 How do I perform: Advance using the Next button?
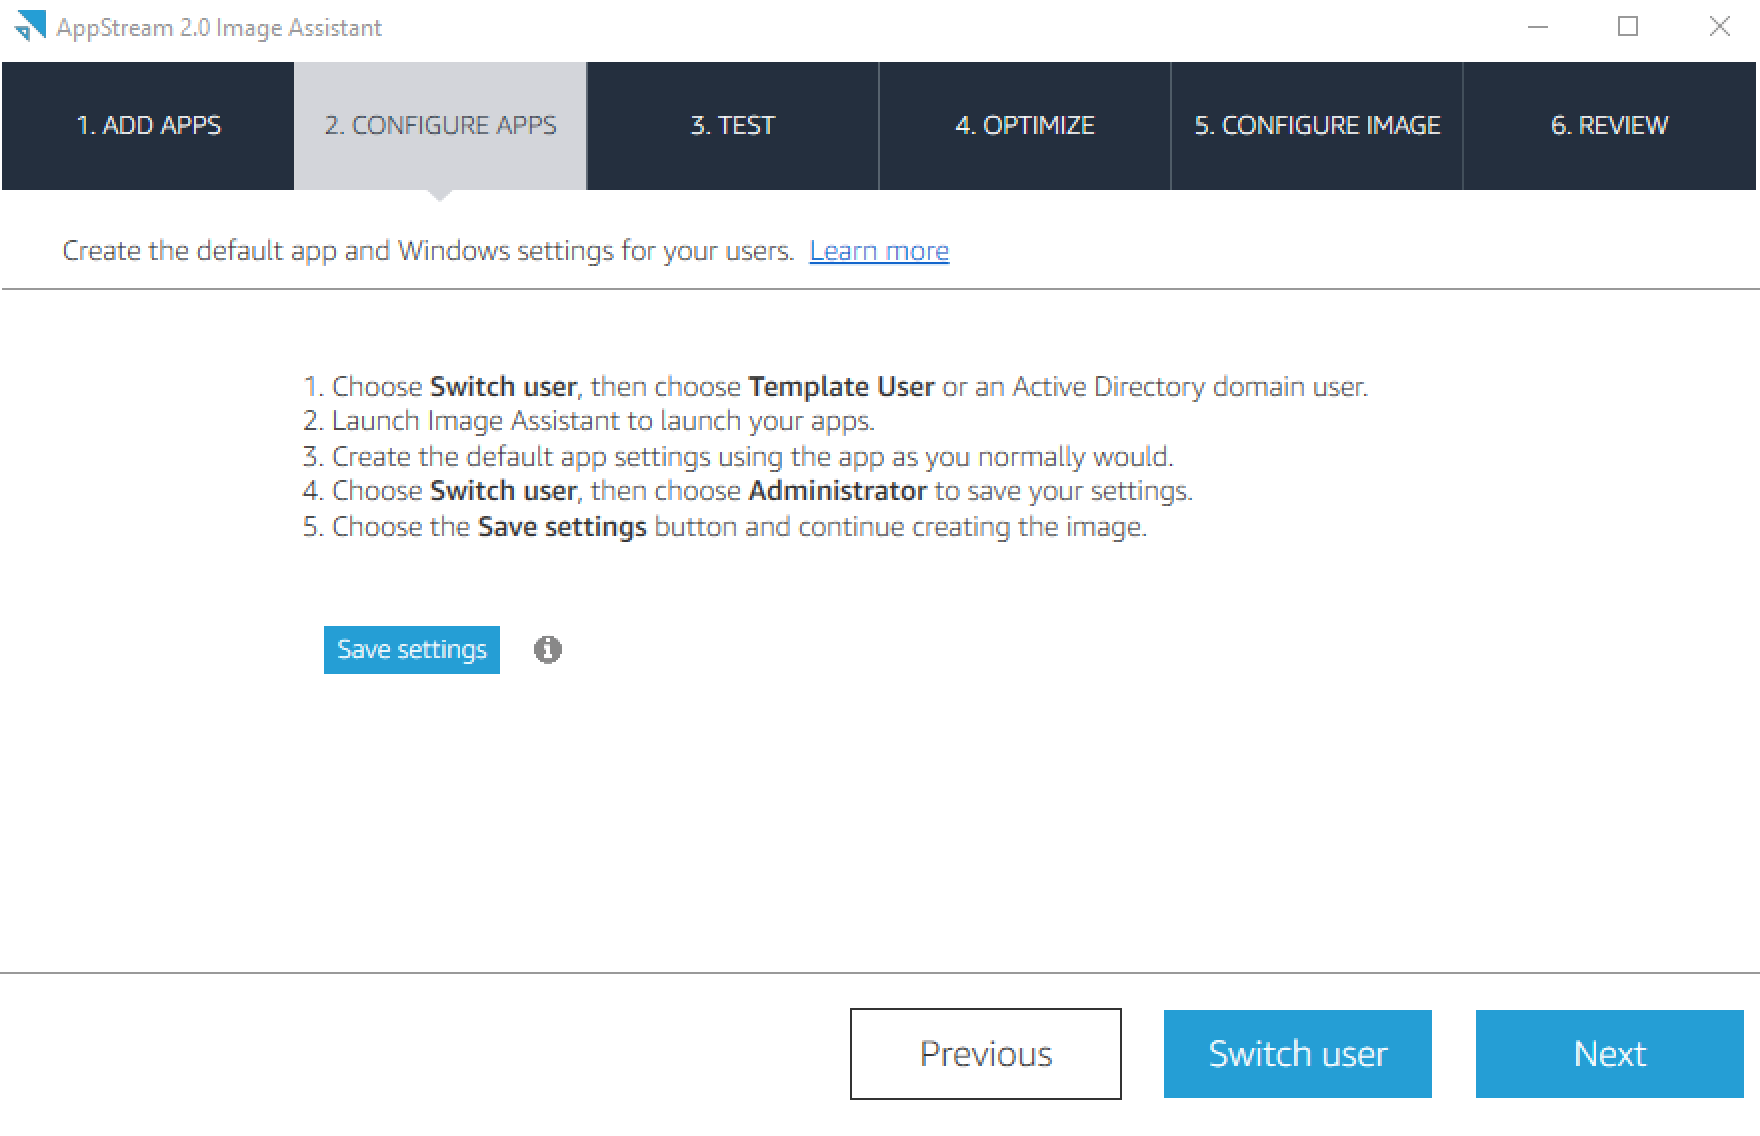[x=1607, y=1053]
